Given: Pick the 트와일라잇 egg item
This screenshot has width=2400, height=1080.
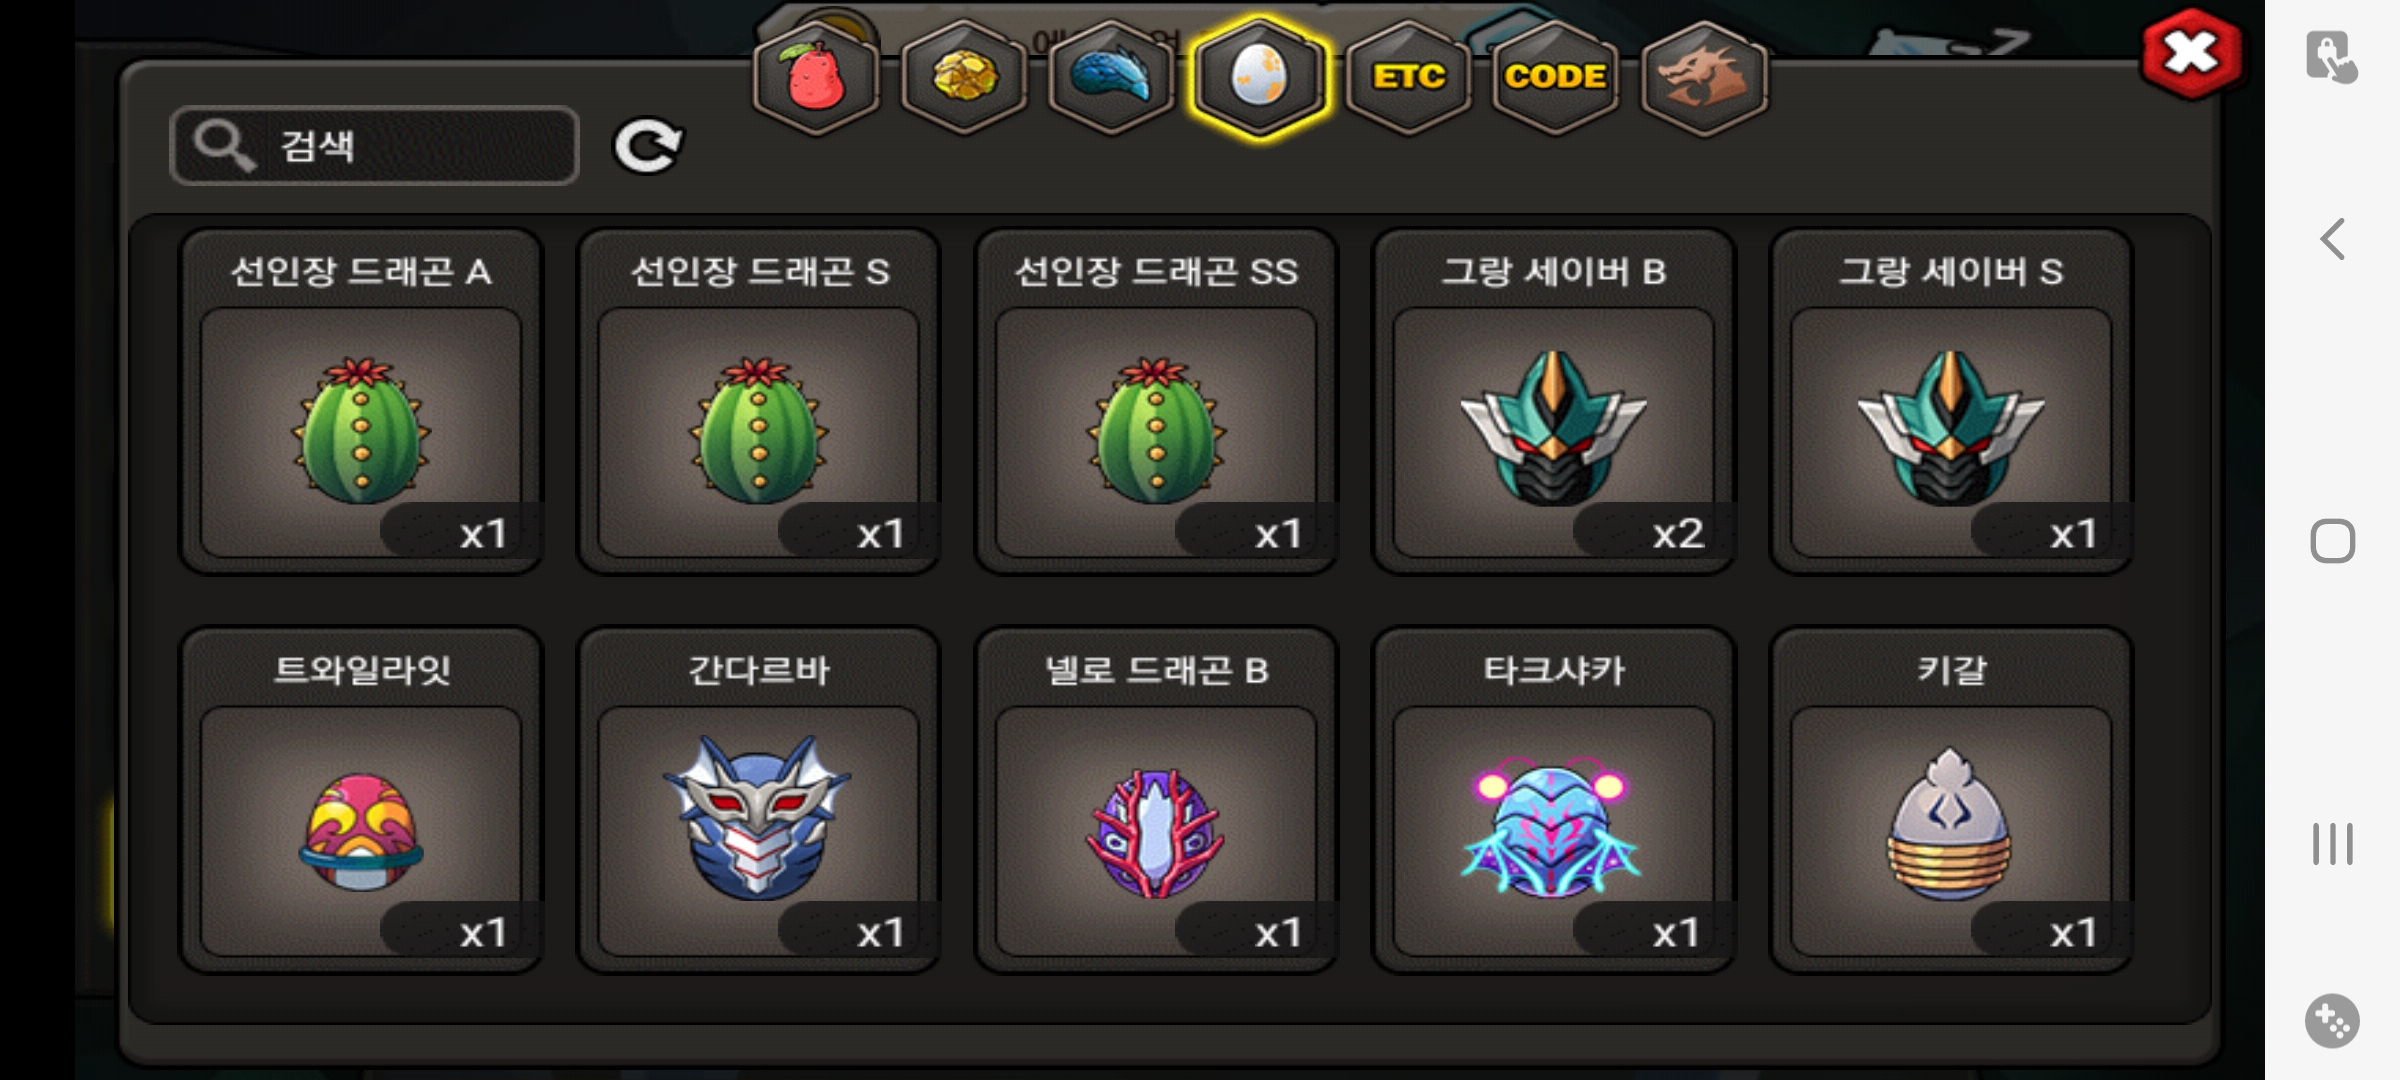Looking at the screenshot, I should (361, 800).
